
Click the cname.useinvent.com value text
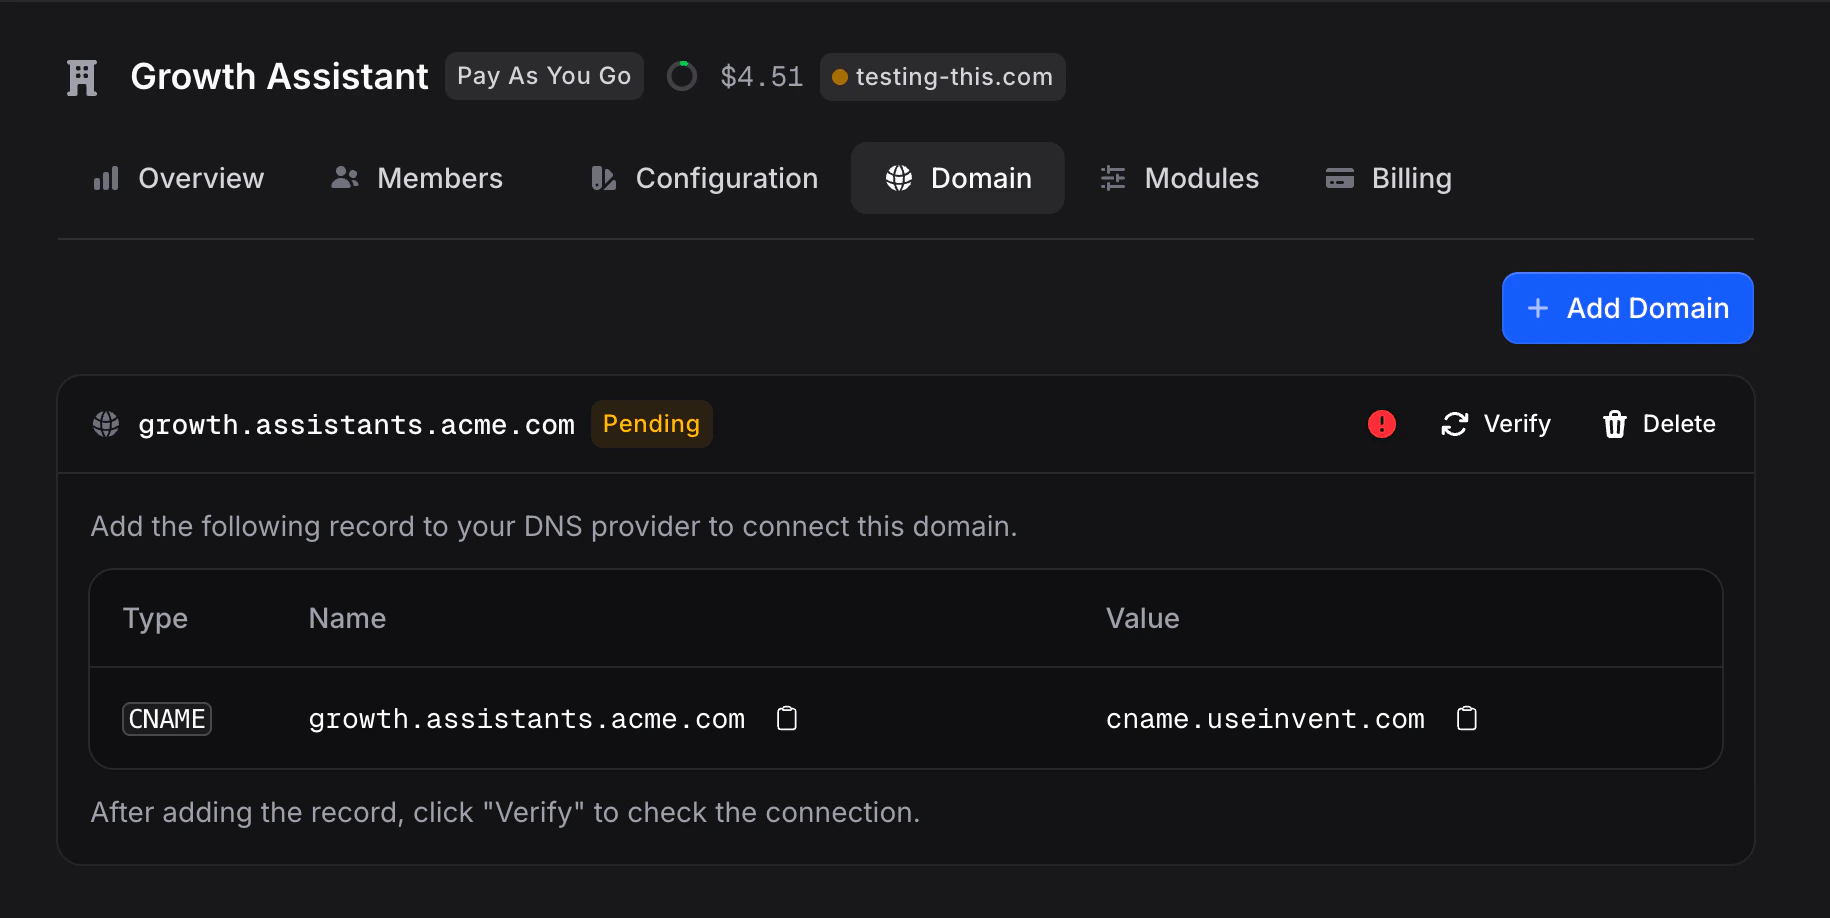pyautogui.click(x=1265, y=719)
